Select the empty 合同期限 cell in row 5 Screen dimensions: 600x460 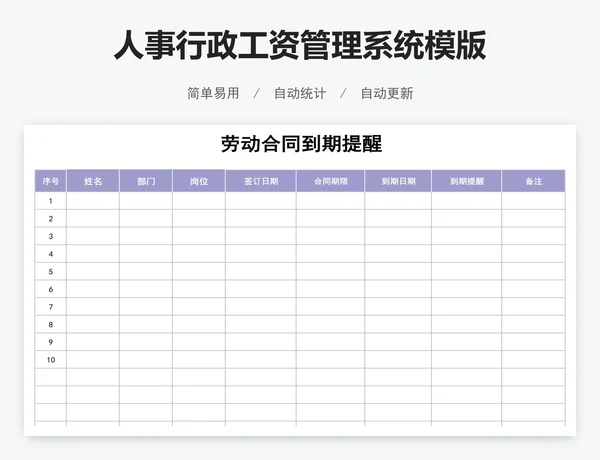tap(331, 271)
